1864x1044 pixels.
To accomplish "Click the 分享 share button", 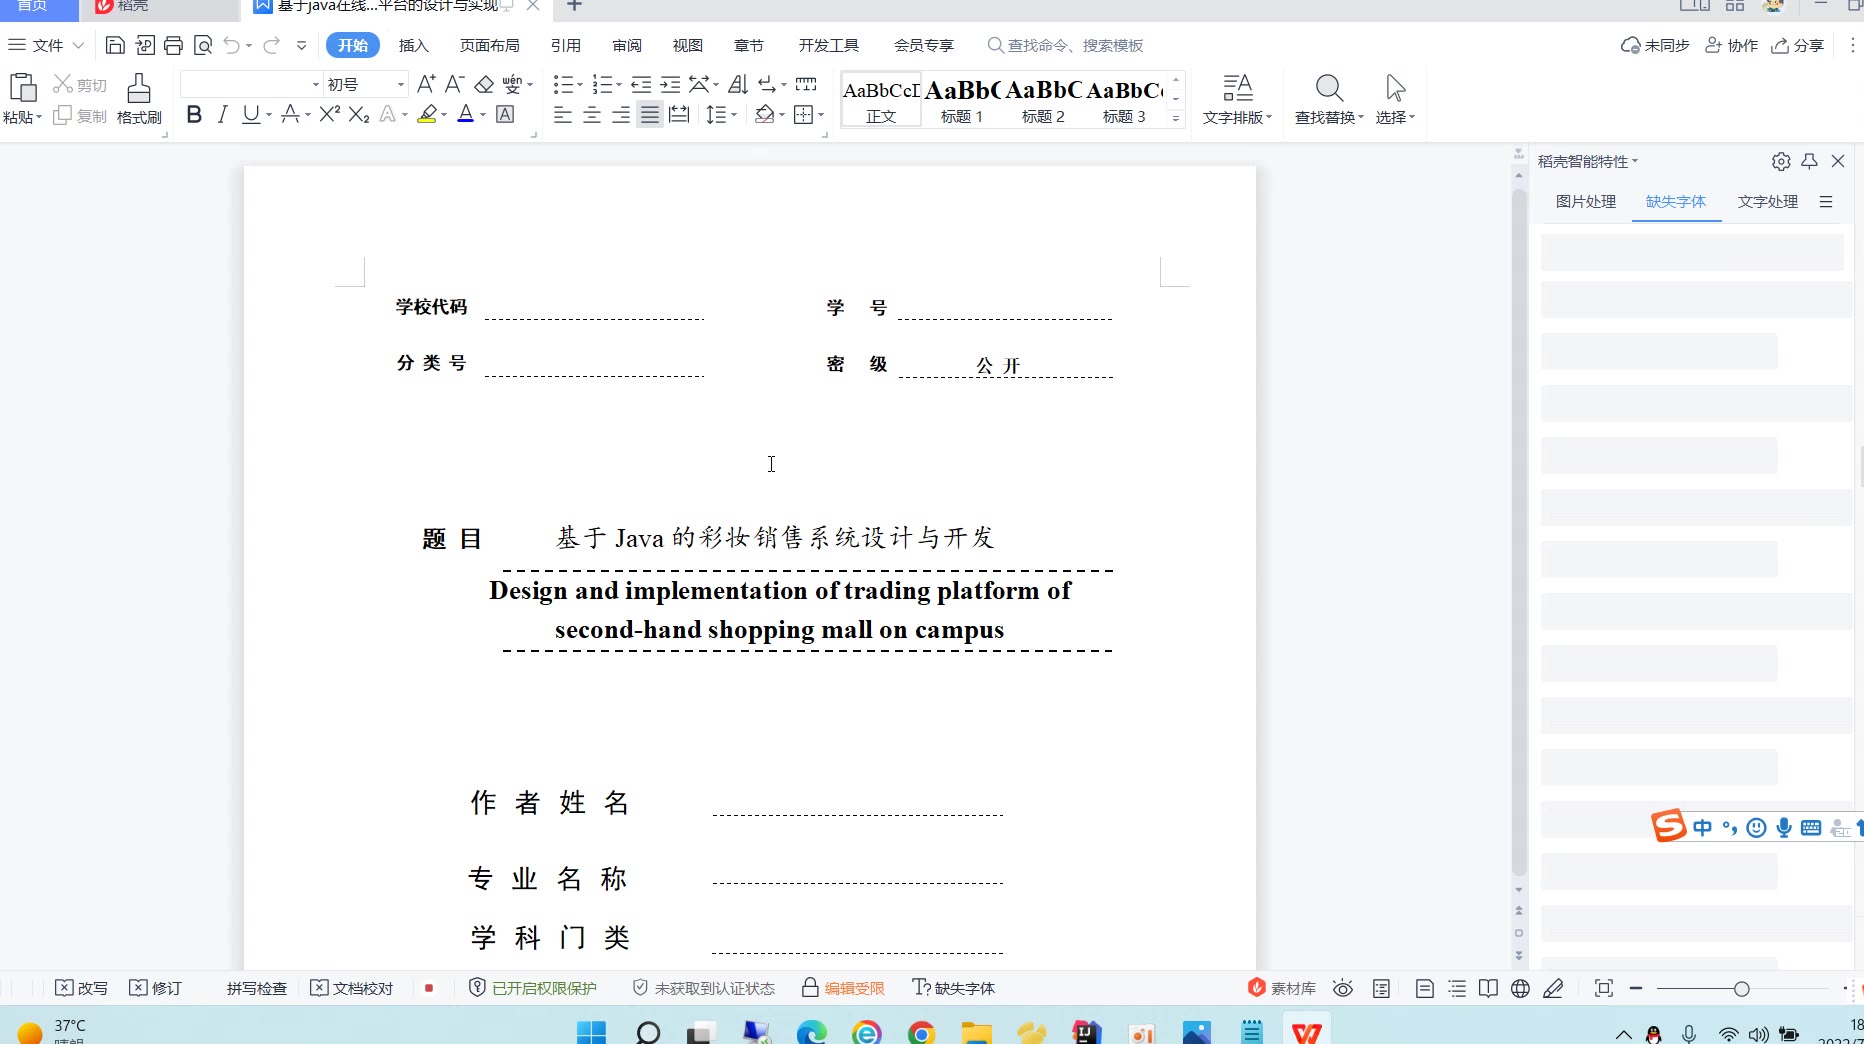I will (1798, 45).
